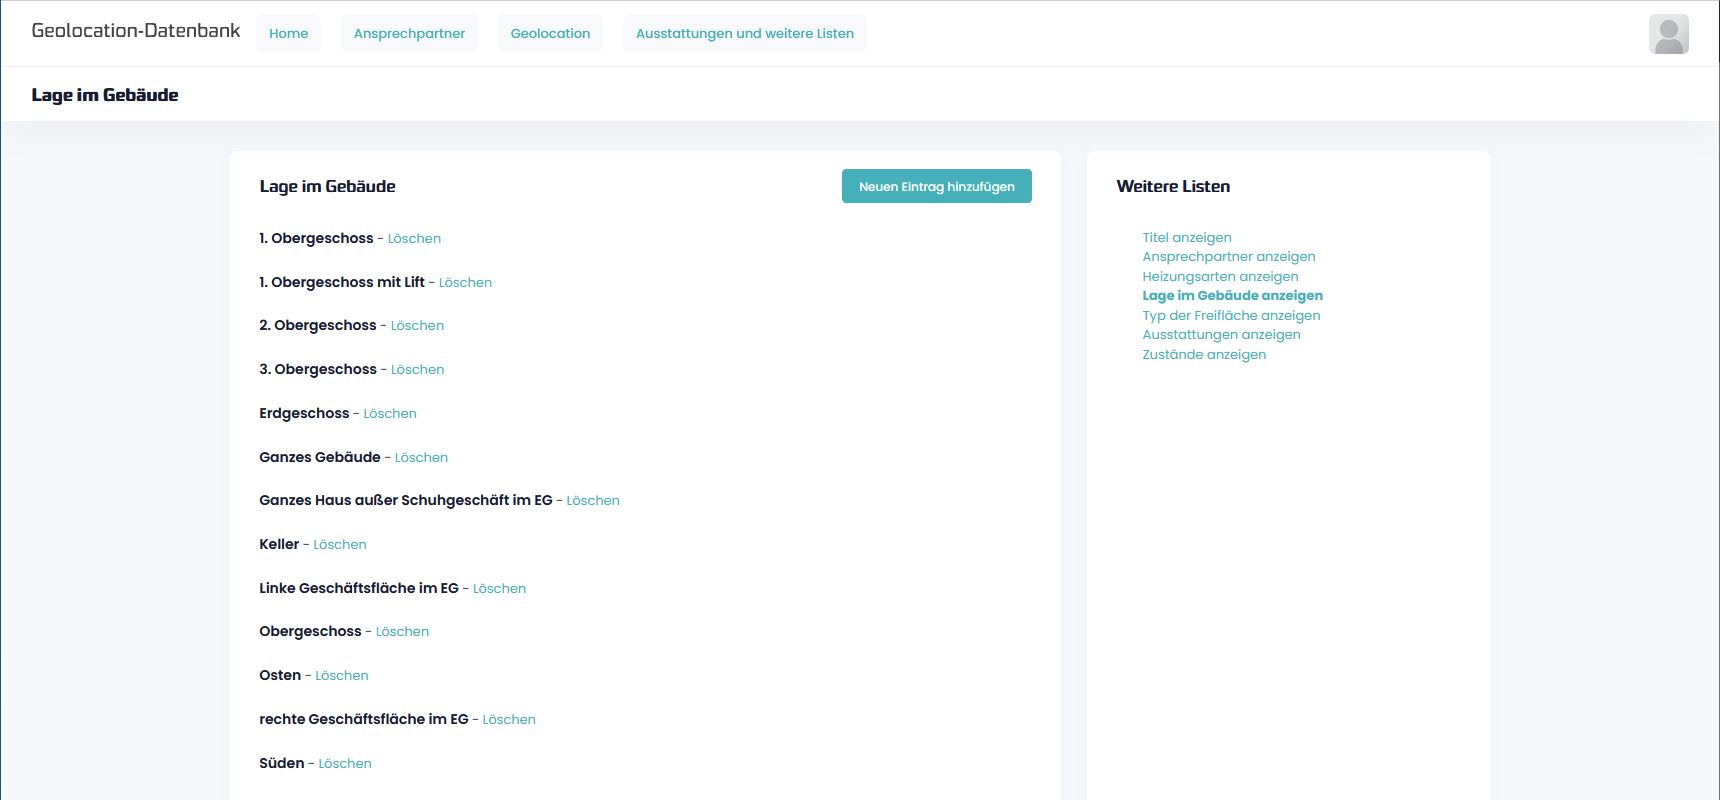
Task: Open Ausstattungen und weitere Listen menu
Action: pyautogui.click(x=744, y=34)
